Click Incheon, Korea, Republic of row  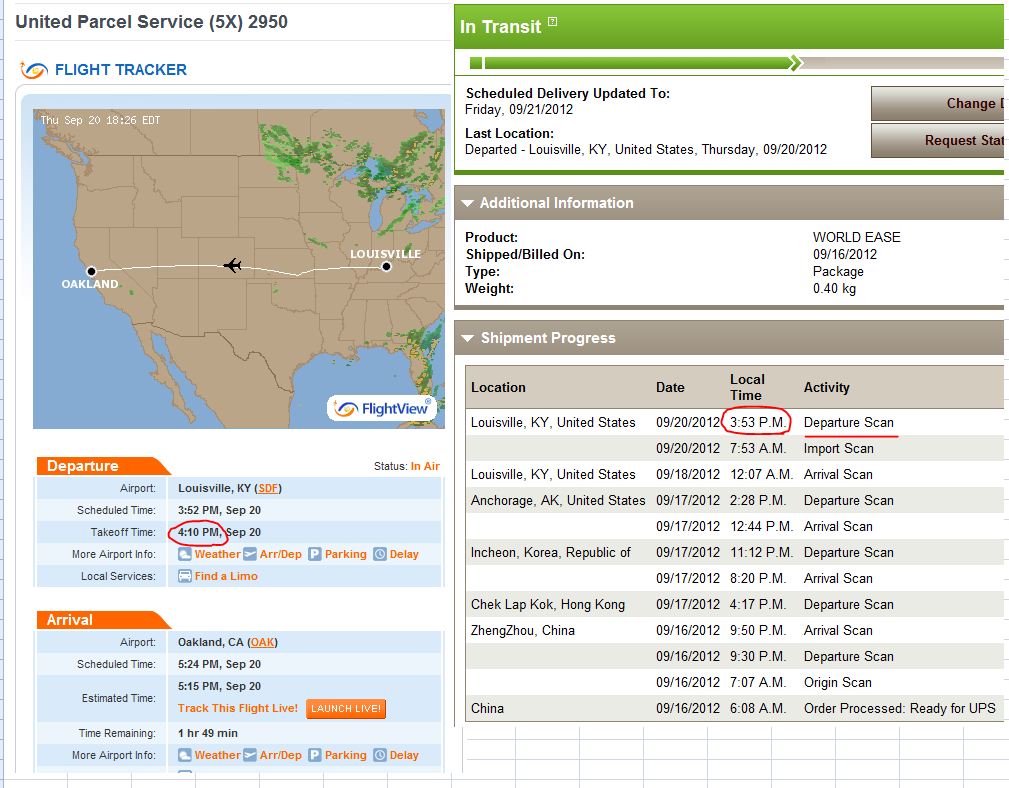pyautogui.click(x=734, y=553)
